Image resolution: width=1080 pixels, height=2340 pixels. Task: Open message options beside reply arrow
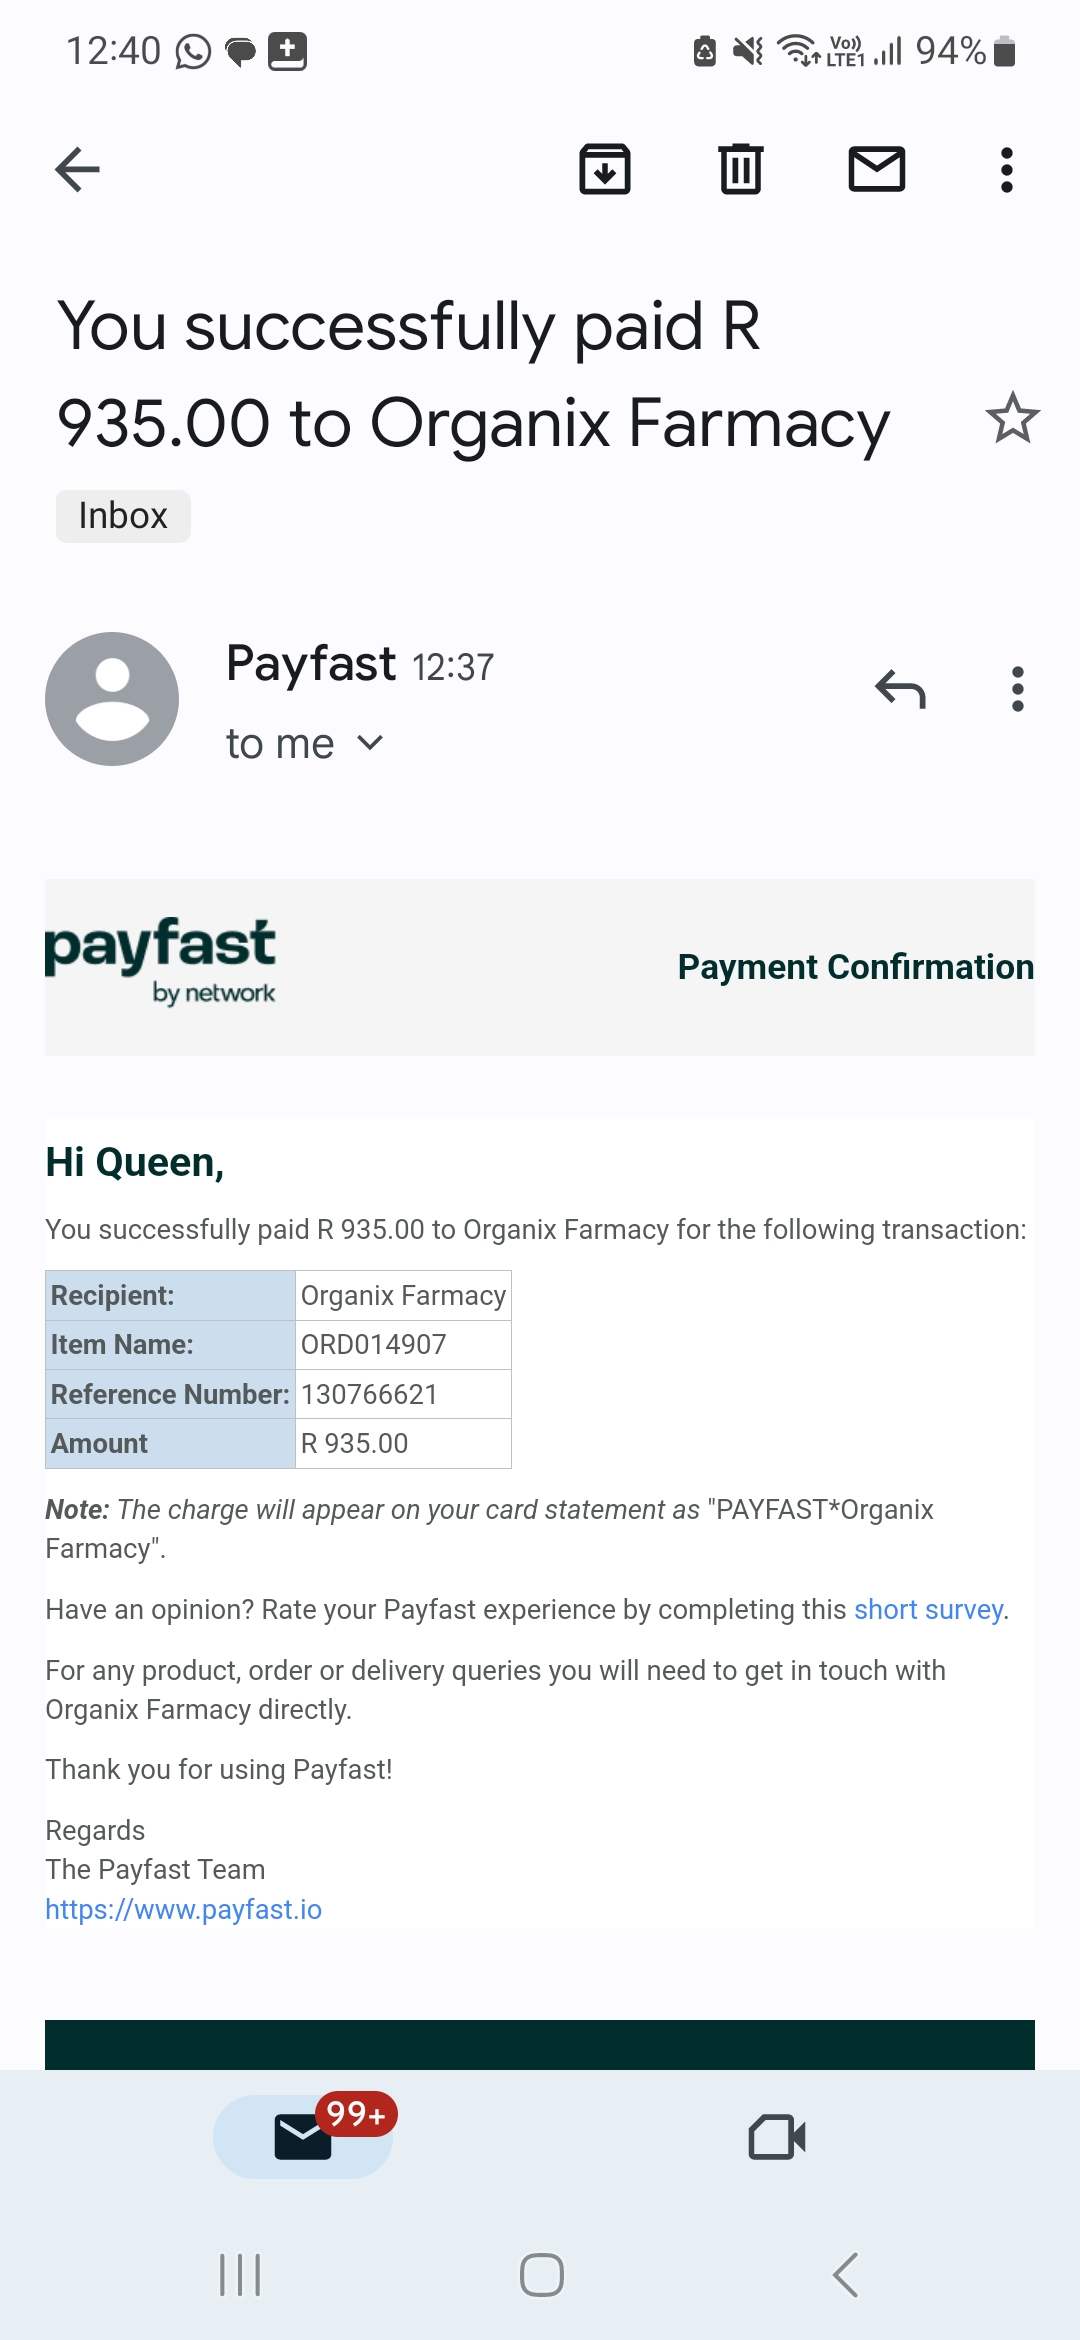[x=1018, y=689]
